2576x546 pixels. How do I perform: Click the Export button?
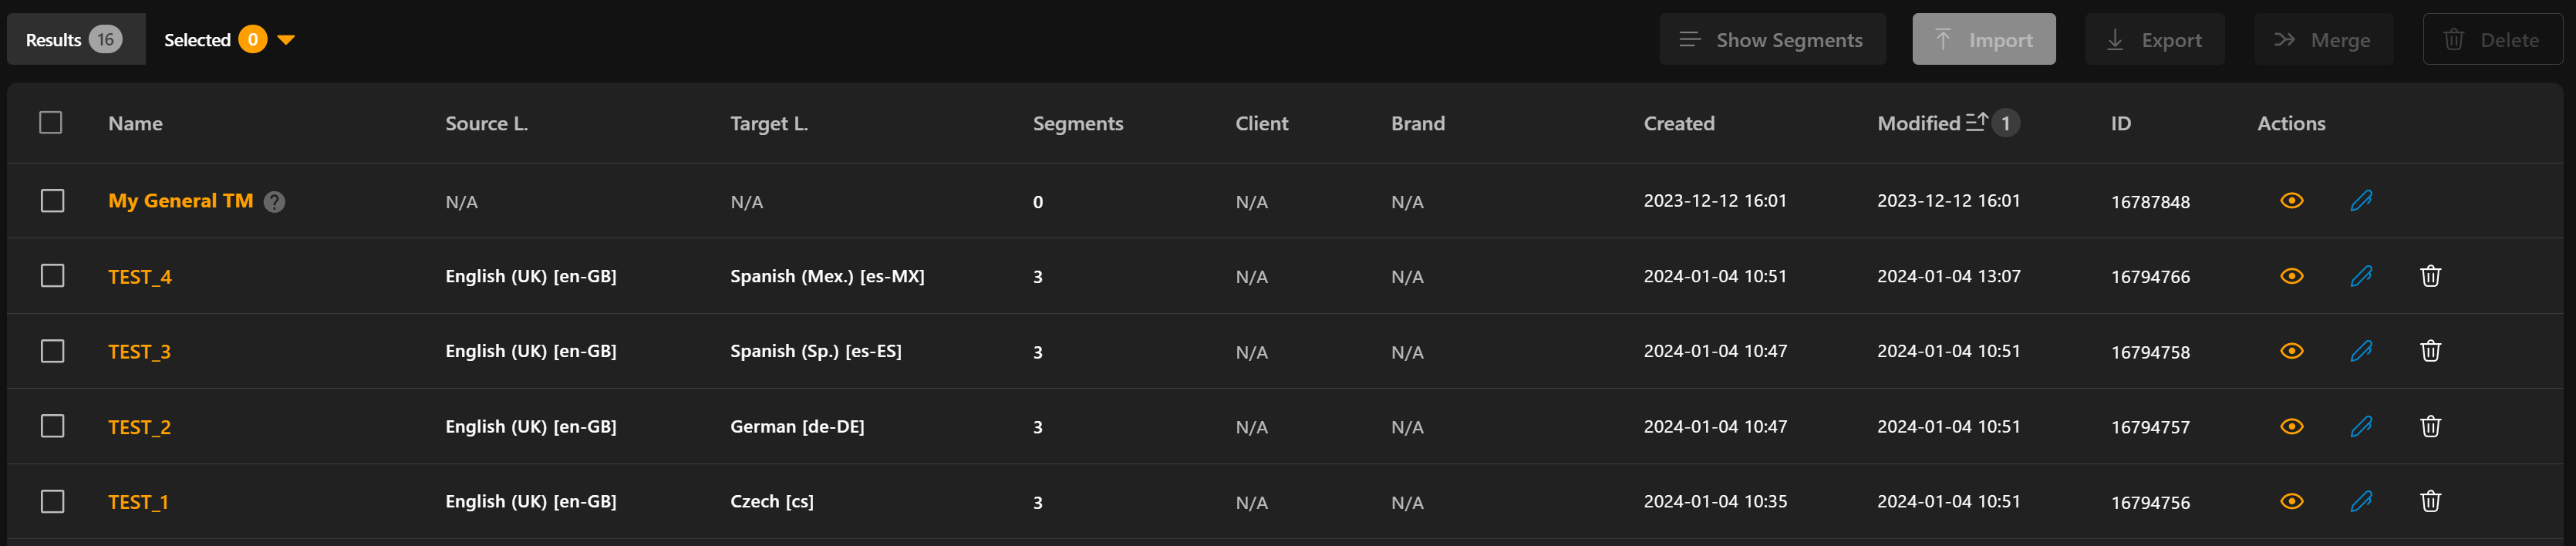2154,40
